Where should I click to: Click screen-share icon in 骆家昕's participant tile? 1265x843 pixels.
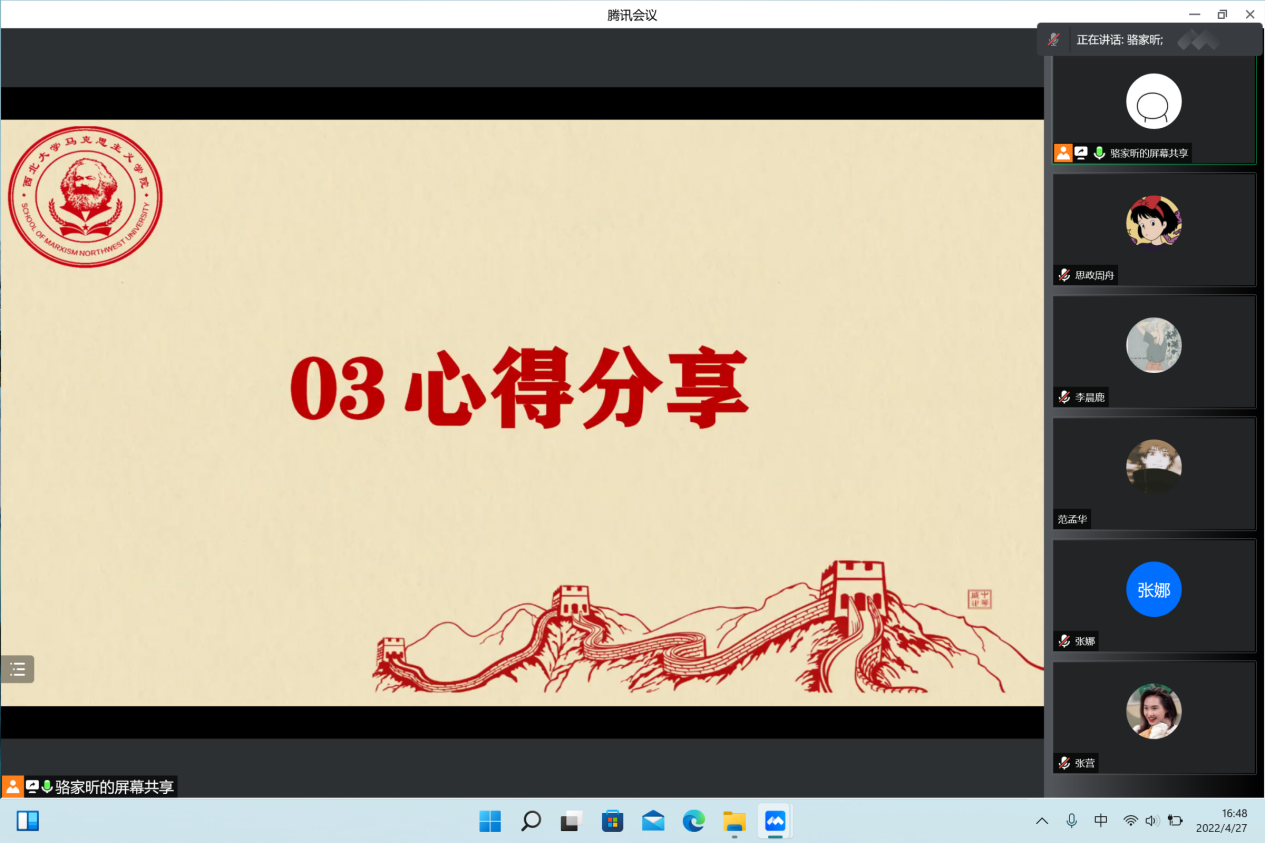point(1081,153)
